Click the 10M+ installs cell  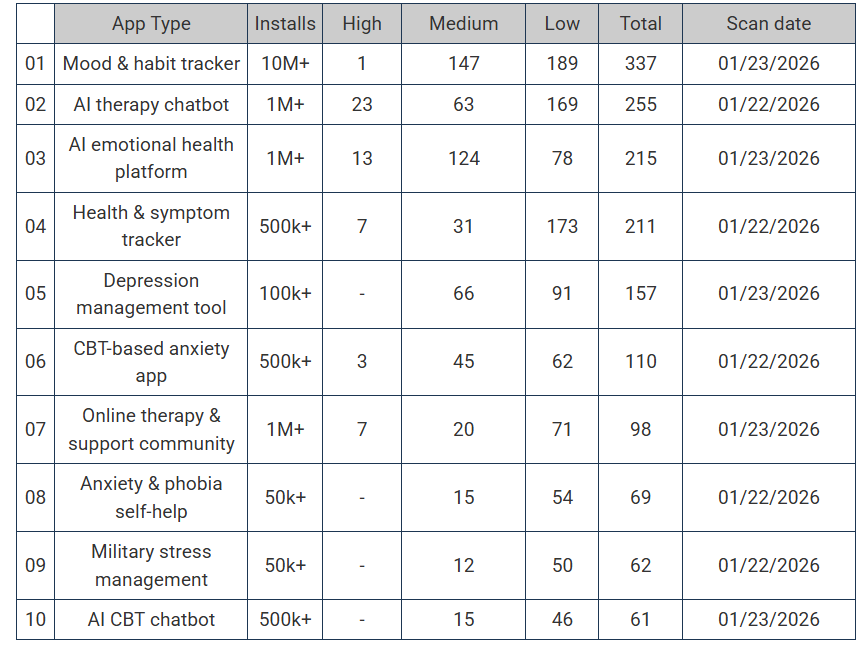coord(285,64)
